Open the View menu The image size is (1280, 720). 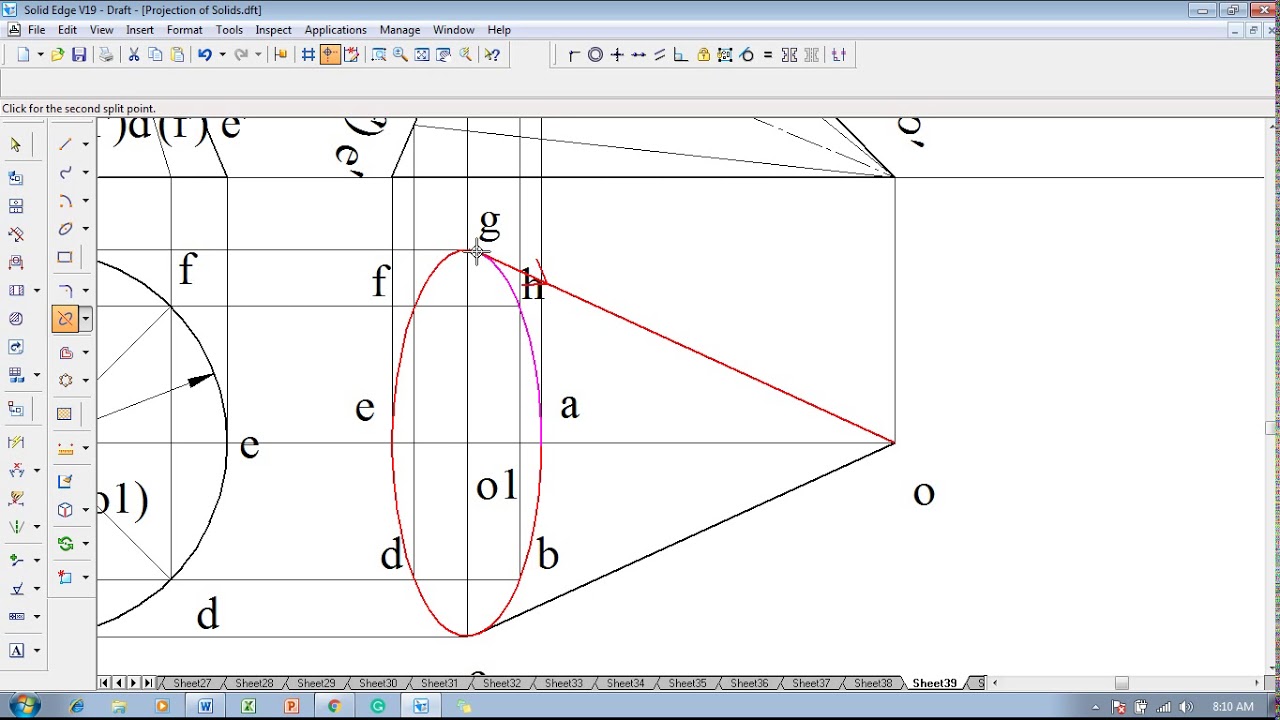pos(102,30)
